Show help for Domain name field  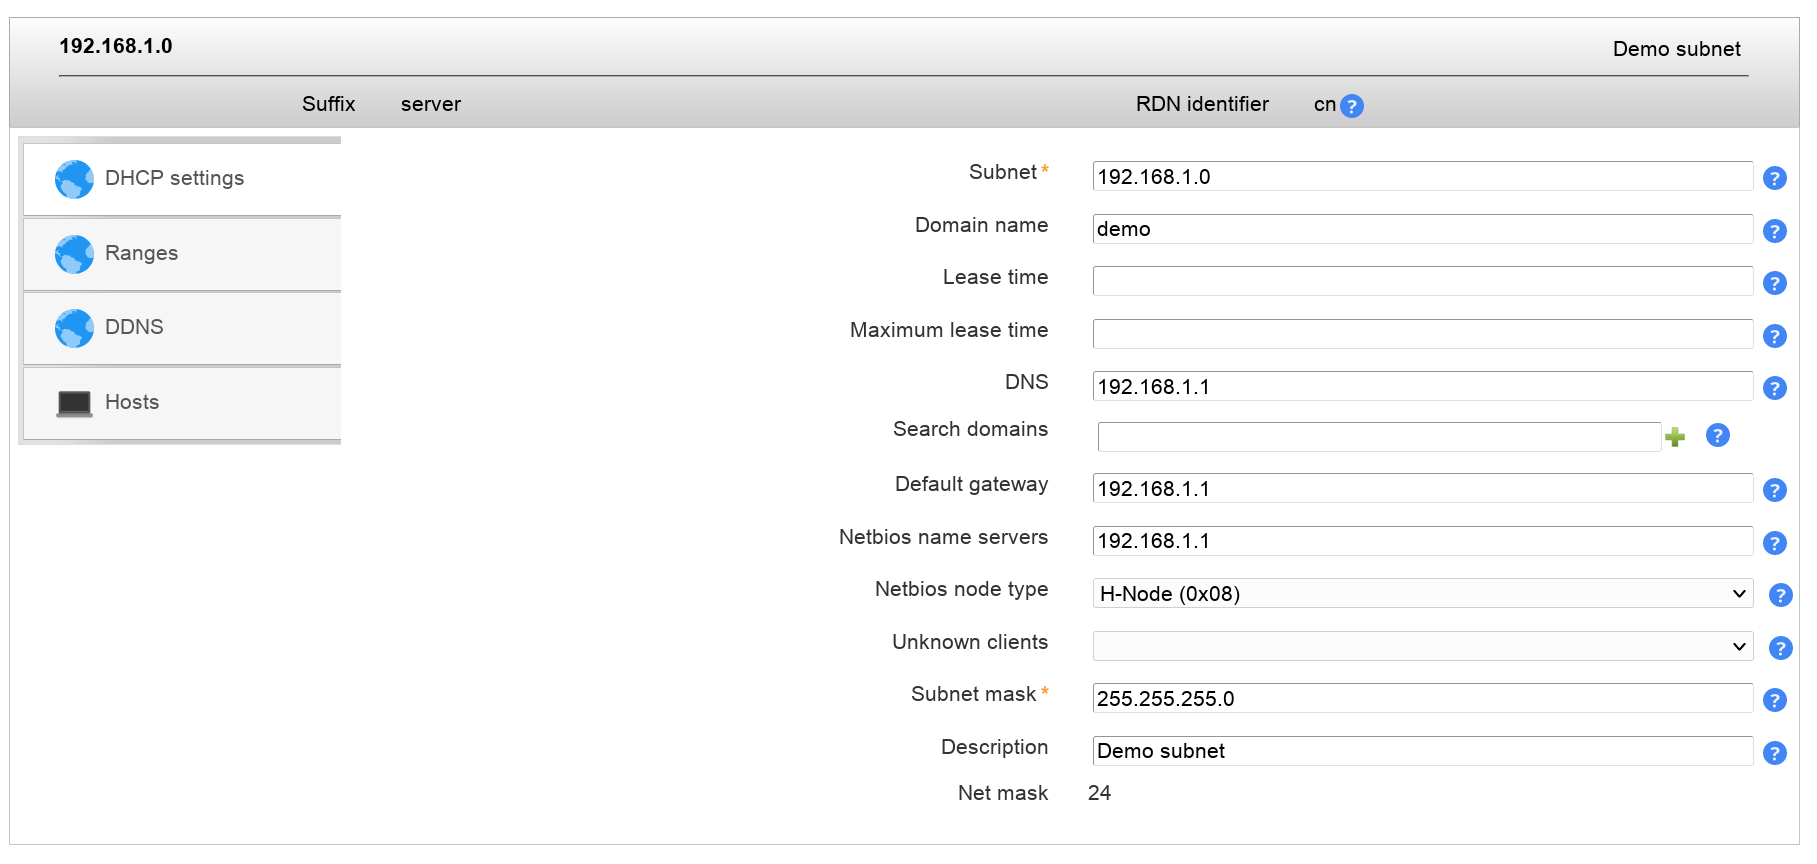[1774, 231]
